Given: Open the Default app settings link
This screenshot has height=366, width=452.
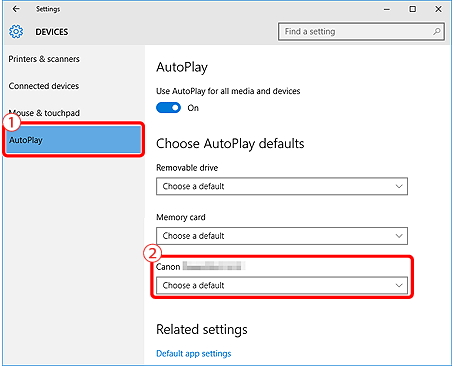Looking at the screenshot, I should (194, 353).
